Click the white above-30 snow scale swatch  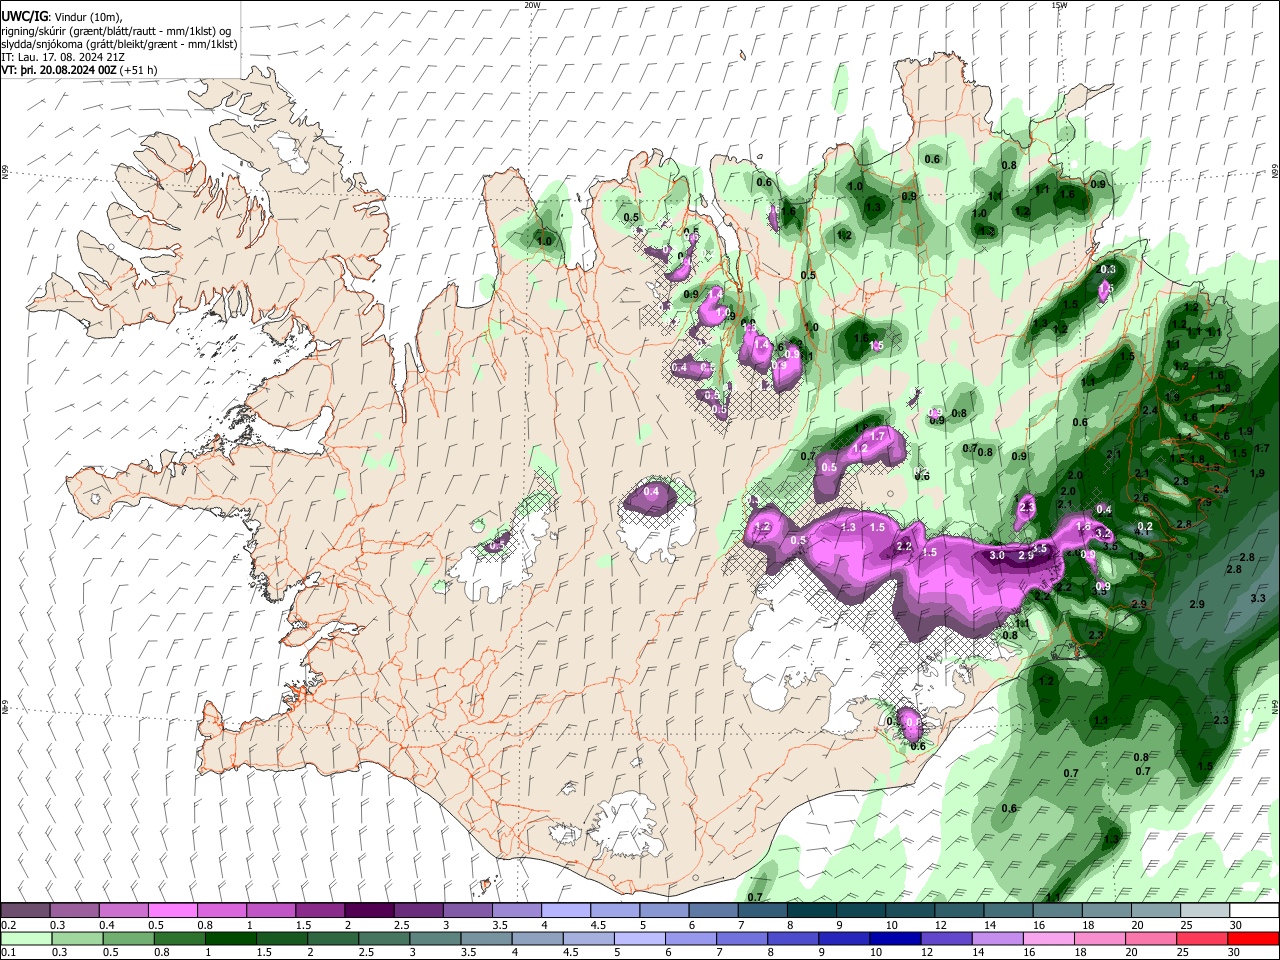pos(1255,911)
